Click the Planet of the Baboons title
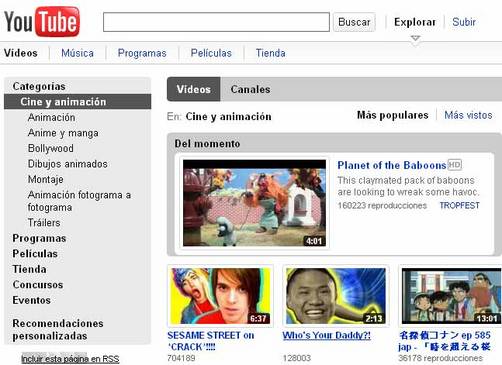Viewport: 502px width, 365px height. tap(392, 165)
